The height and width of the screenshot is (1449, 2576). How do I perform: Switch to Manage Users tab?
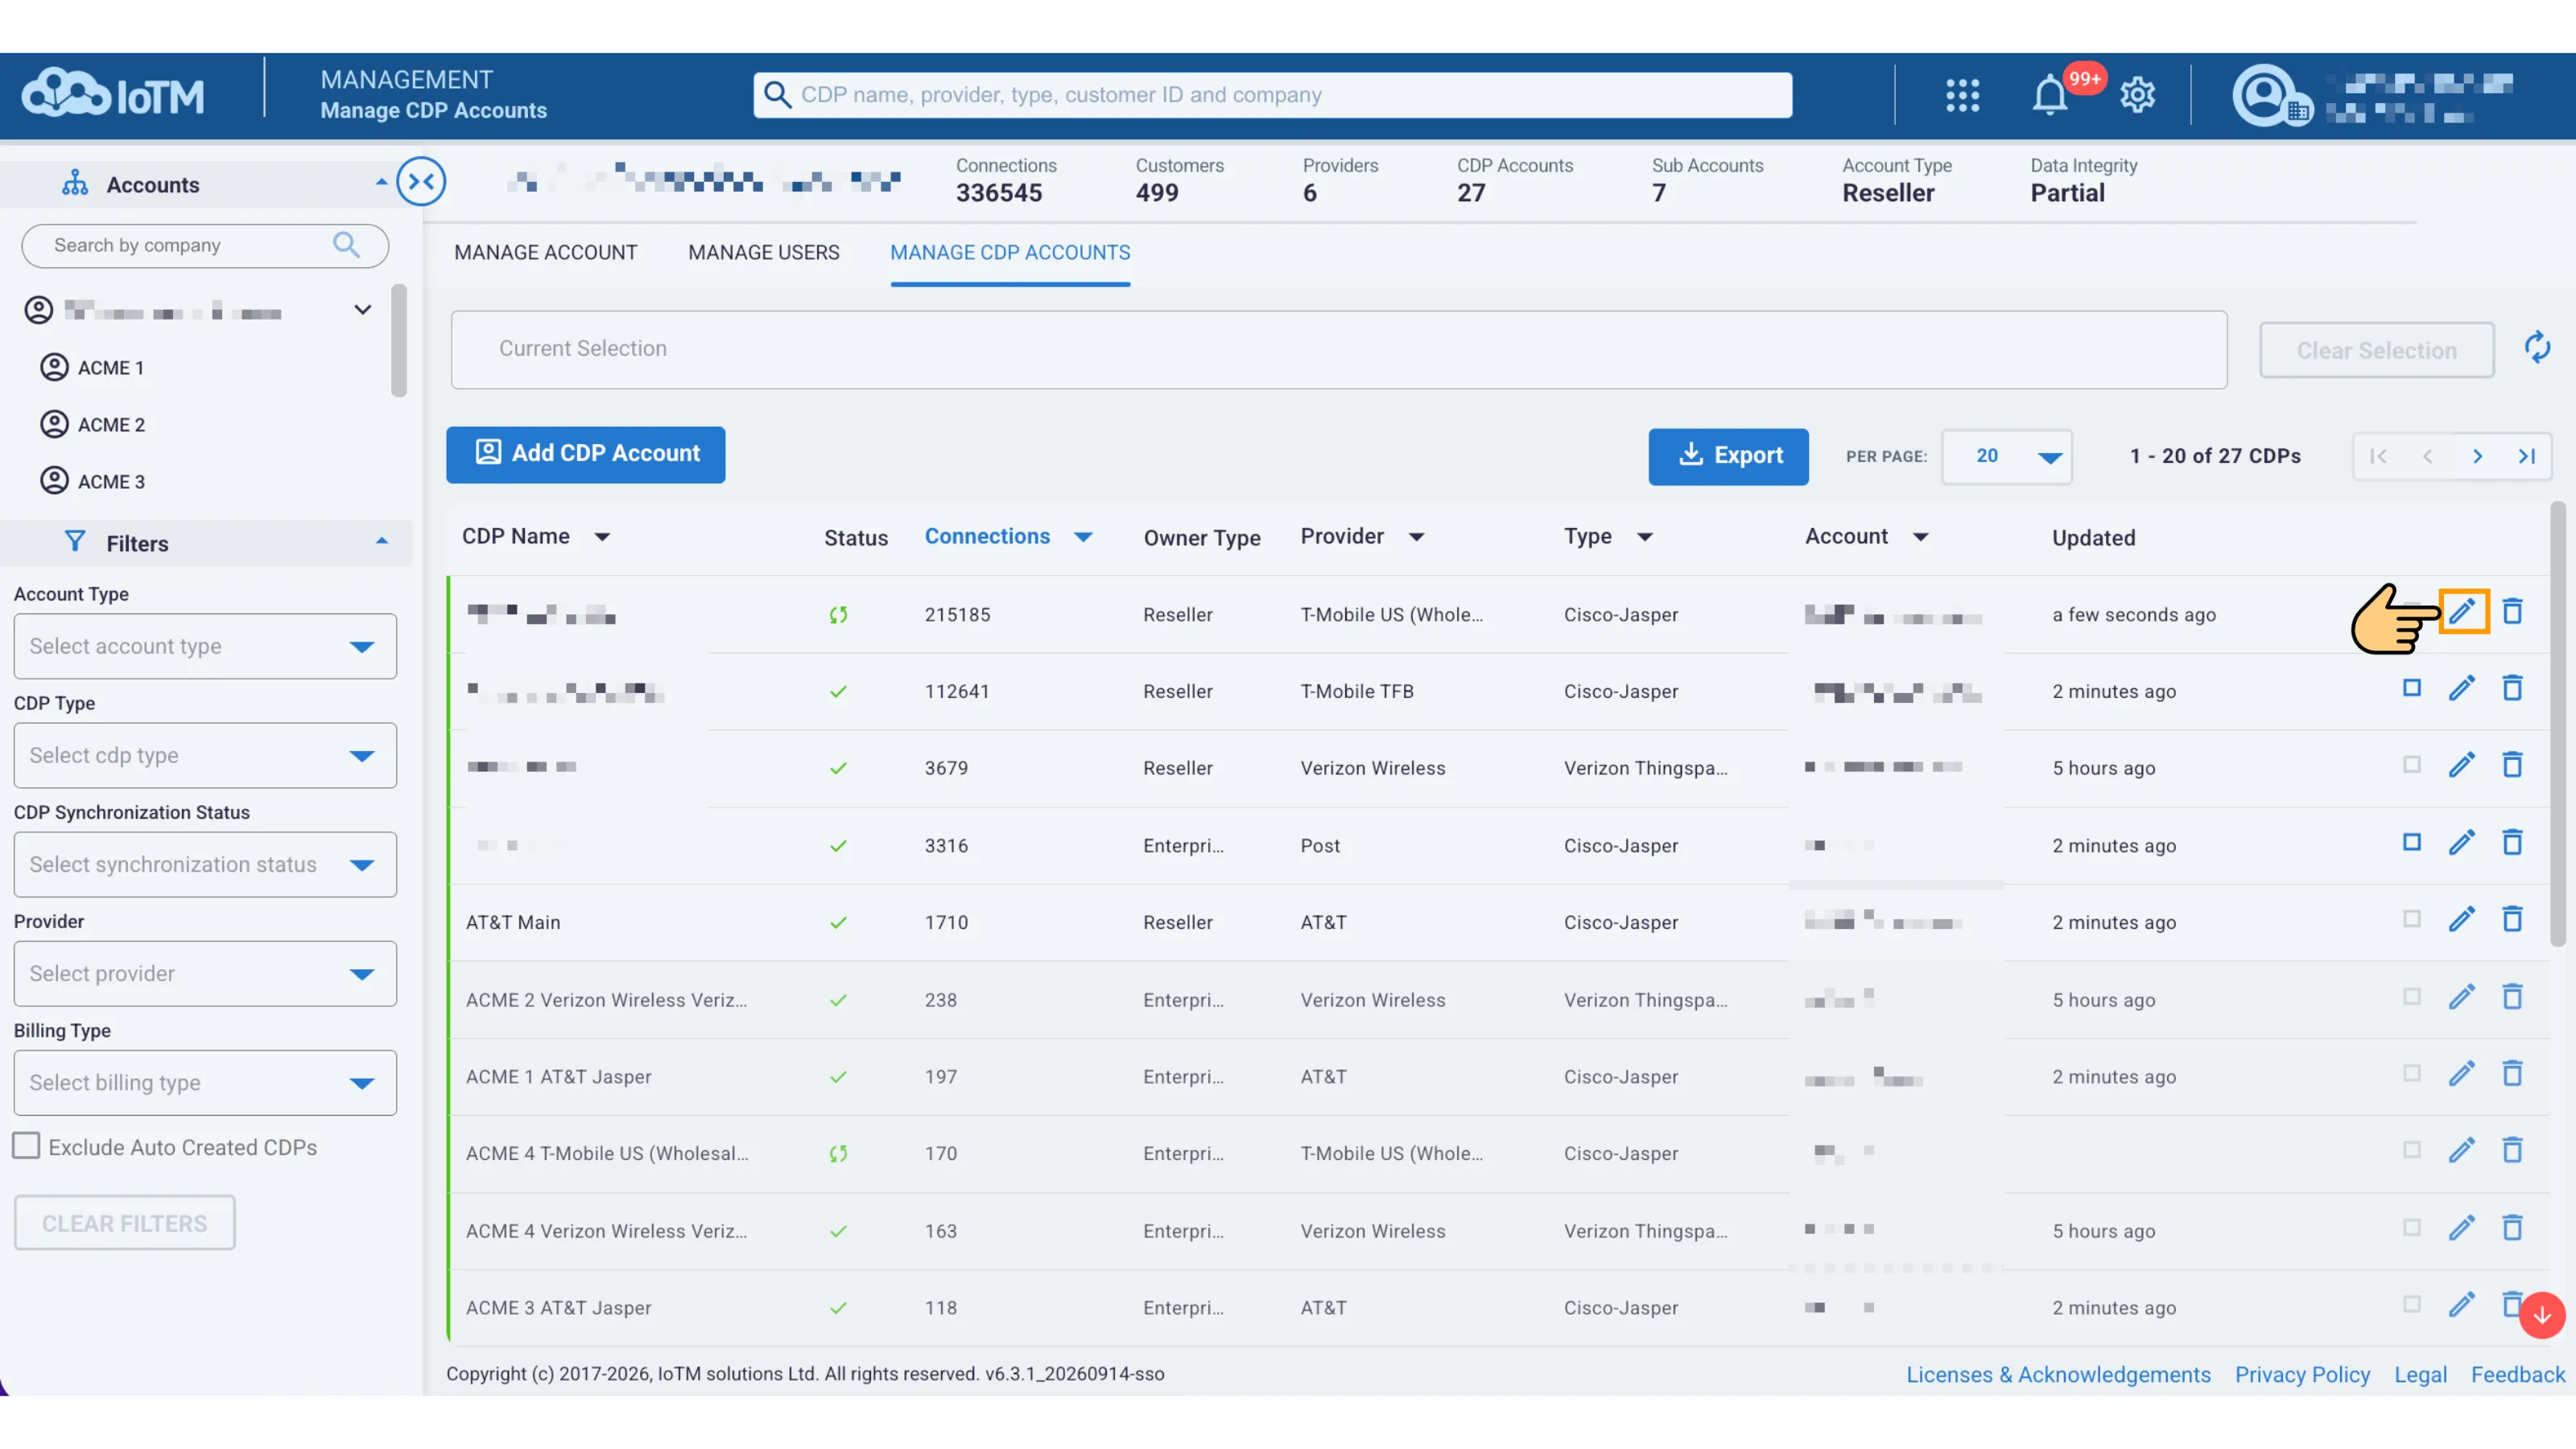[764, 253]
